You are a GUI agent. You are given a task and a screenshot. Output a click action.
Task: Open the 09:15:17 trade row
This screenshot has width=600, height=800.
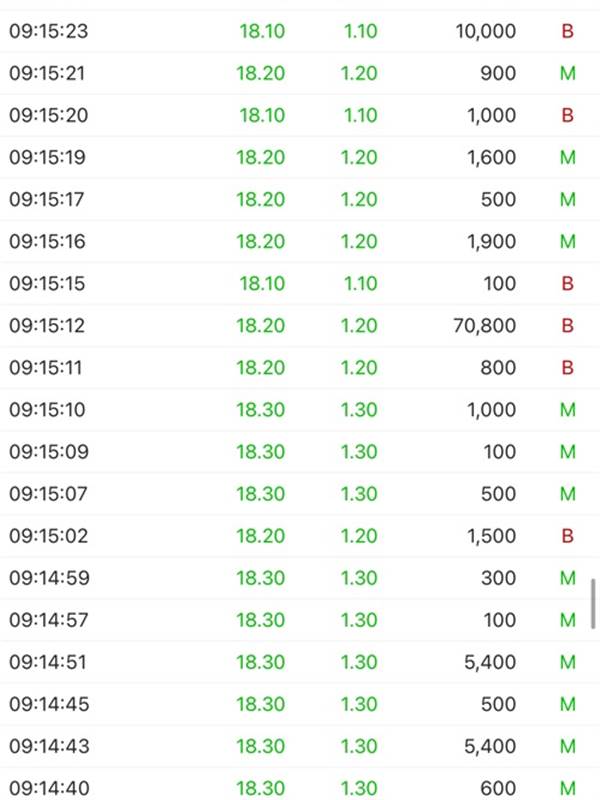coord(300,199)
